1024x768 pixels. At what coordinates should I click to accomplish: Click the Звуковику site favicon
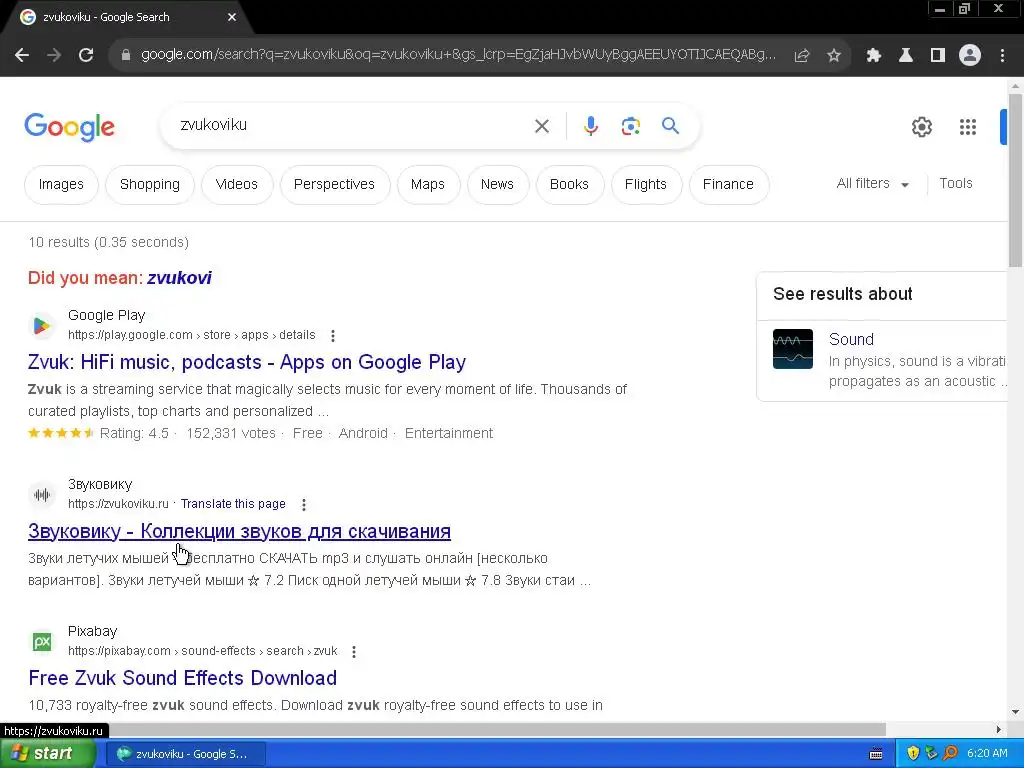coord(42,494)
